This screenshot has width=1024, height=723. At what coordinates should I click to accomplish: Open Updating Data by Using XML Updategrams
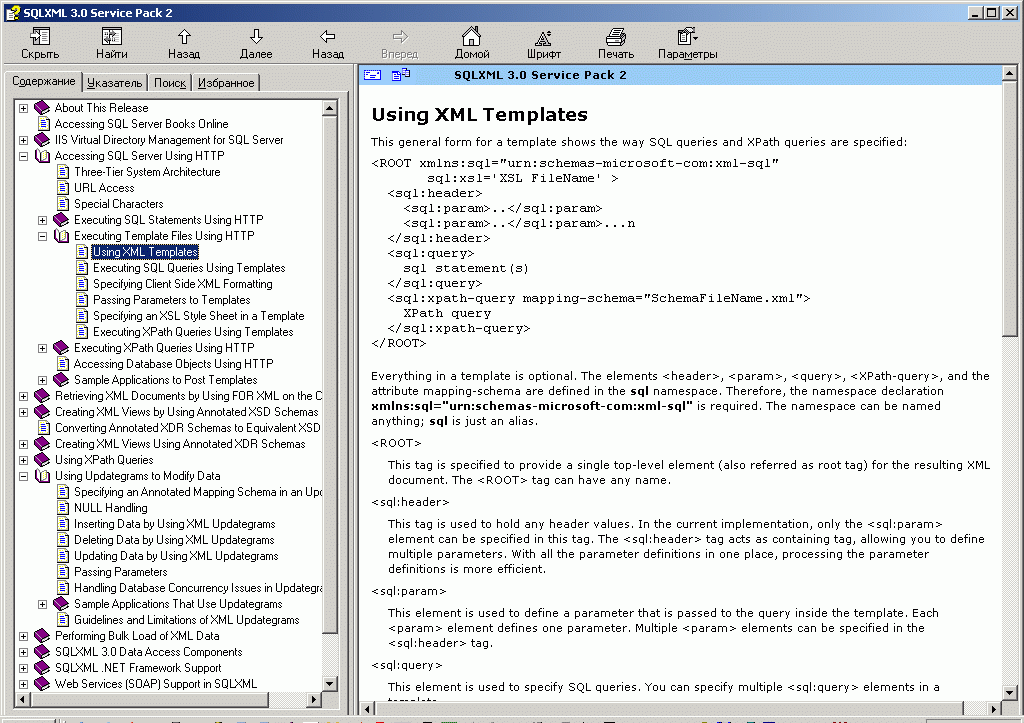pos(176,556)
